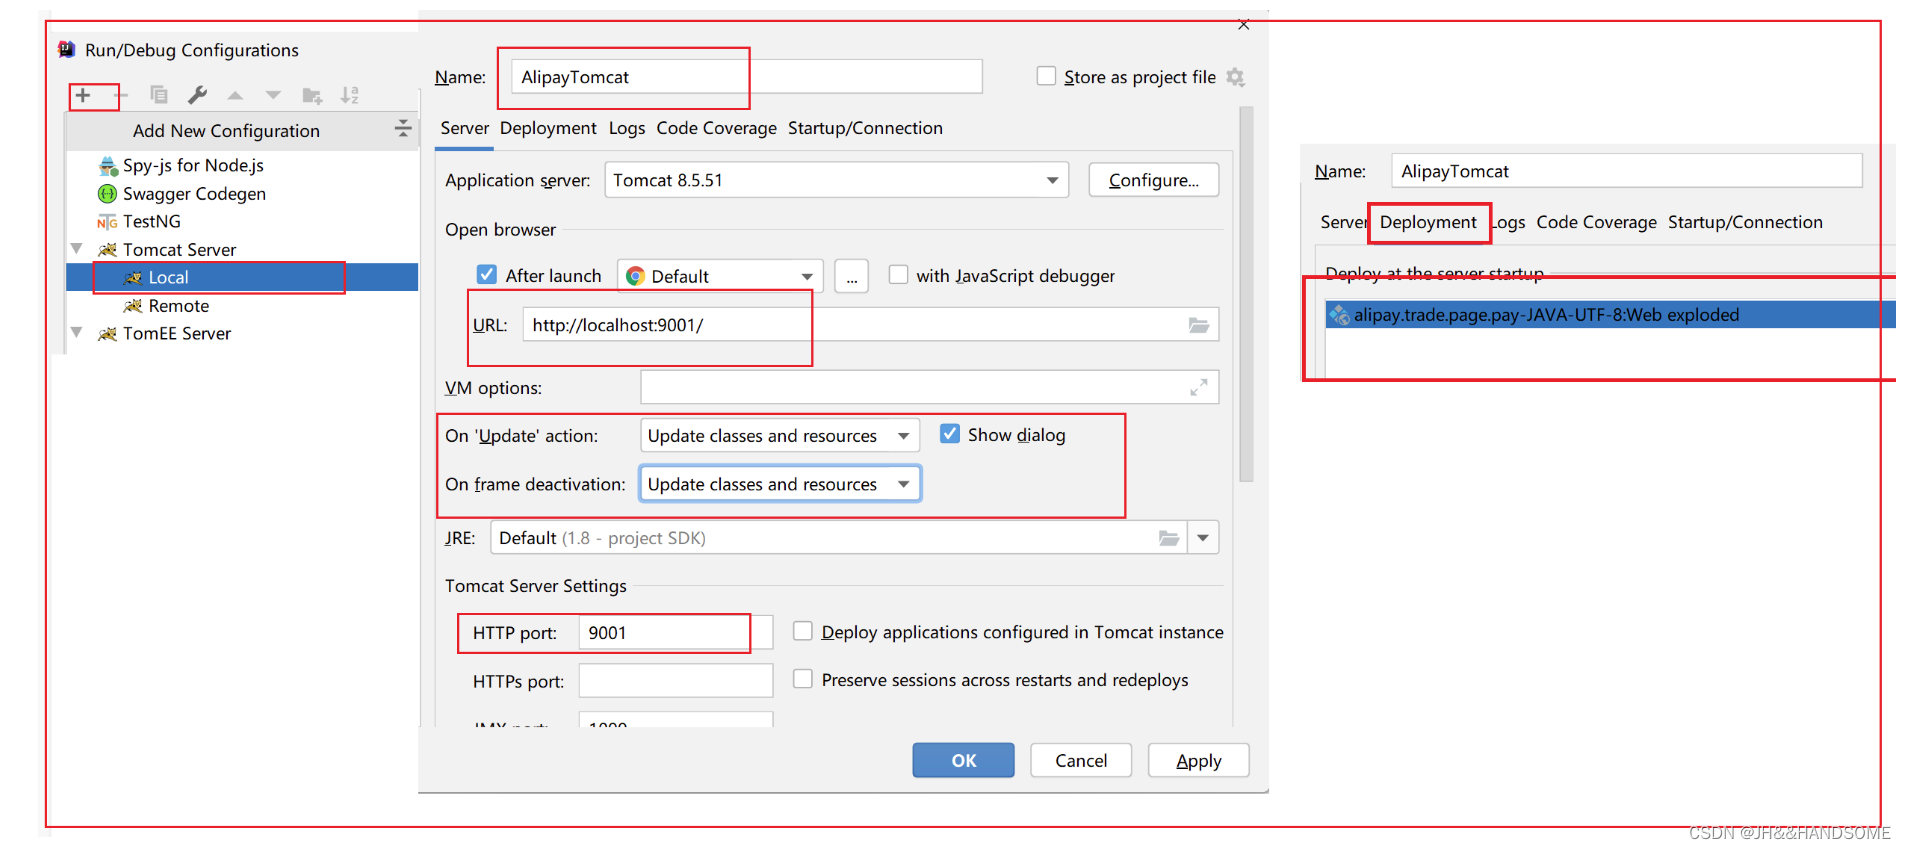The height and width of the screenshot is (849, 1906).
Task: Expand the VM options field
Action: tap(1198, 387)
